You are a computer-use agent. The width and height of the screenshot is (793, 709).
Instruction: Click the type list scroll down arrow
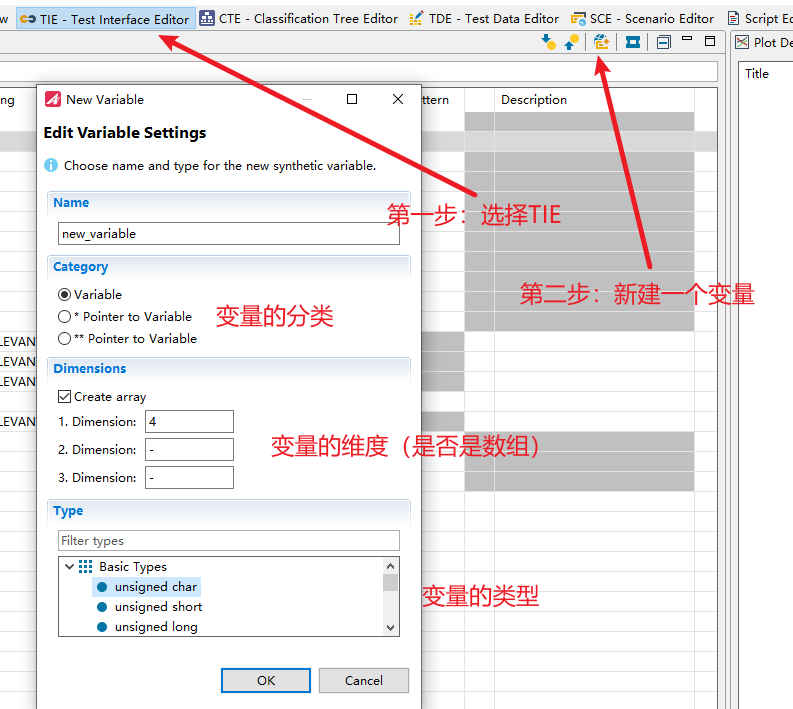tap(390, 628)
